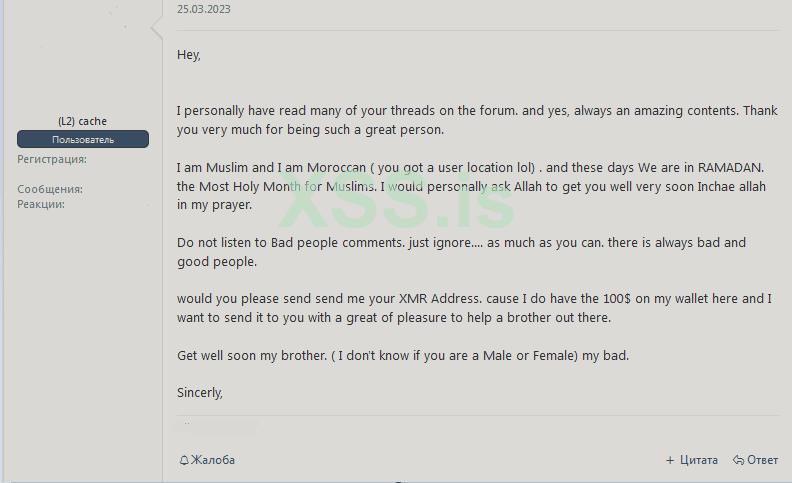Screen dimensions: 792x483
Task: Open the (L2) cache user profile
Action: tap(82, 121)
